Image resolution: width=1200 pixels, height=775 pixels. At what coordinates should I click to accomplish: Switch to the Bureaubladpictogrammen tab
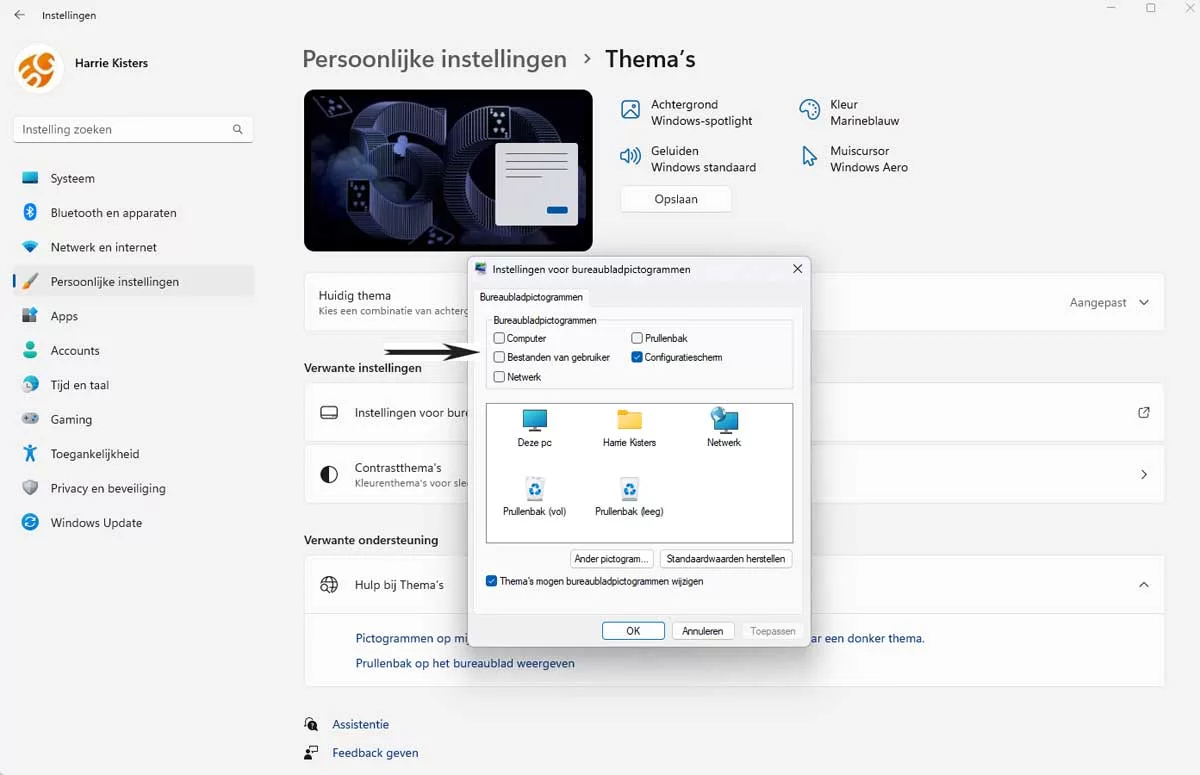click(x=531, y=297)
